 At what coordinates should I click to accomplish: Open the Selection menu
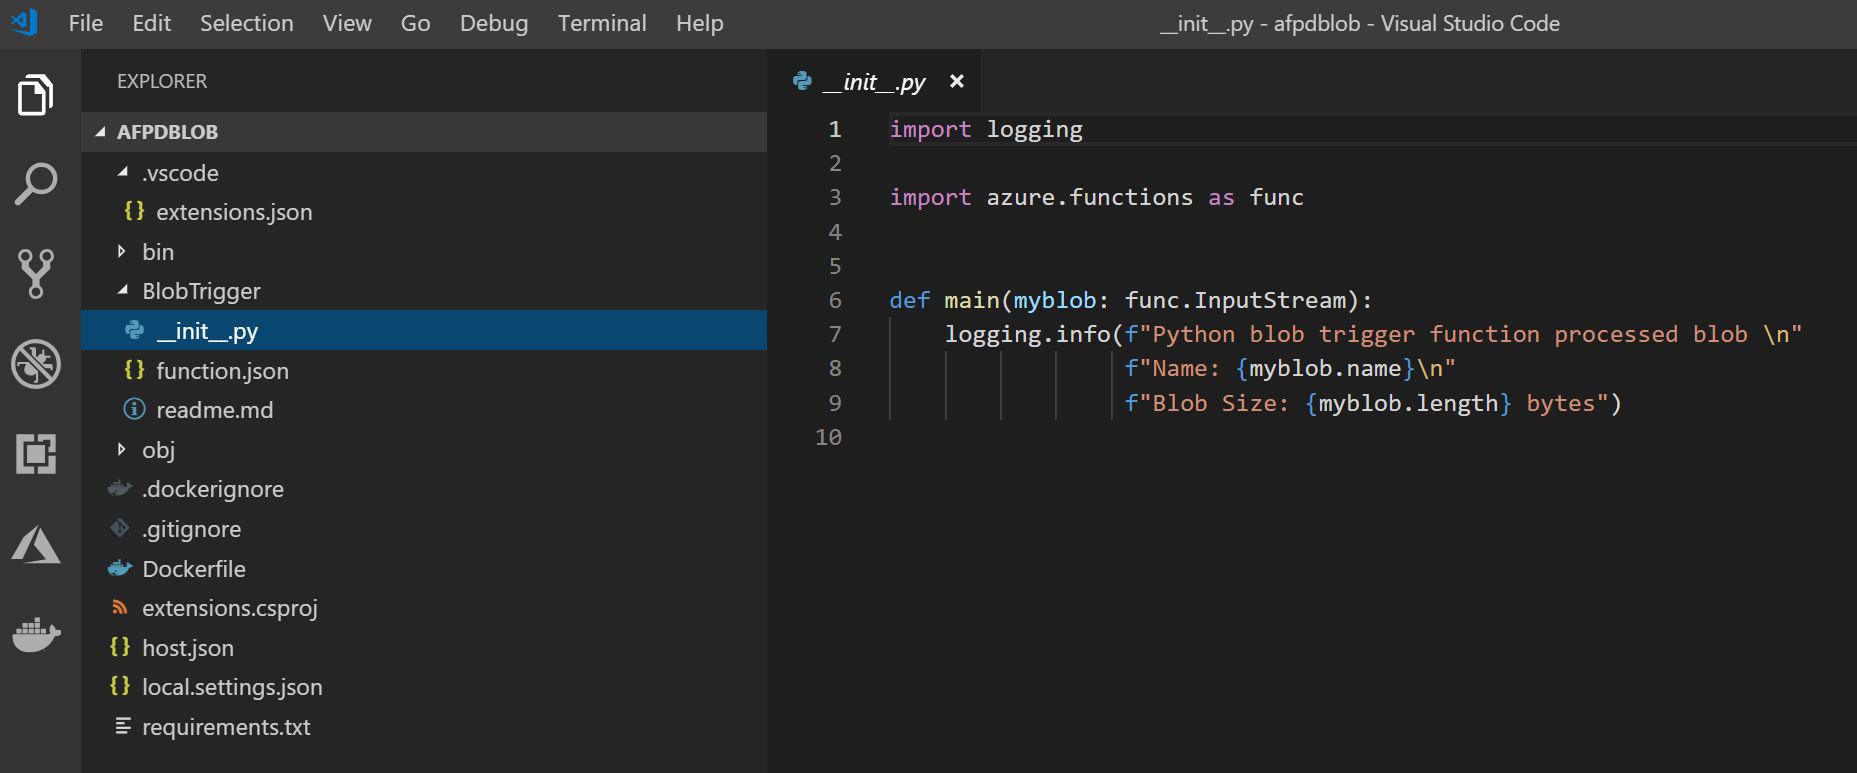(246, 23)
